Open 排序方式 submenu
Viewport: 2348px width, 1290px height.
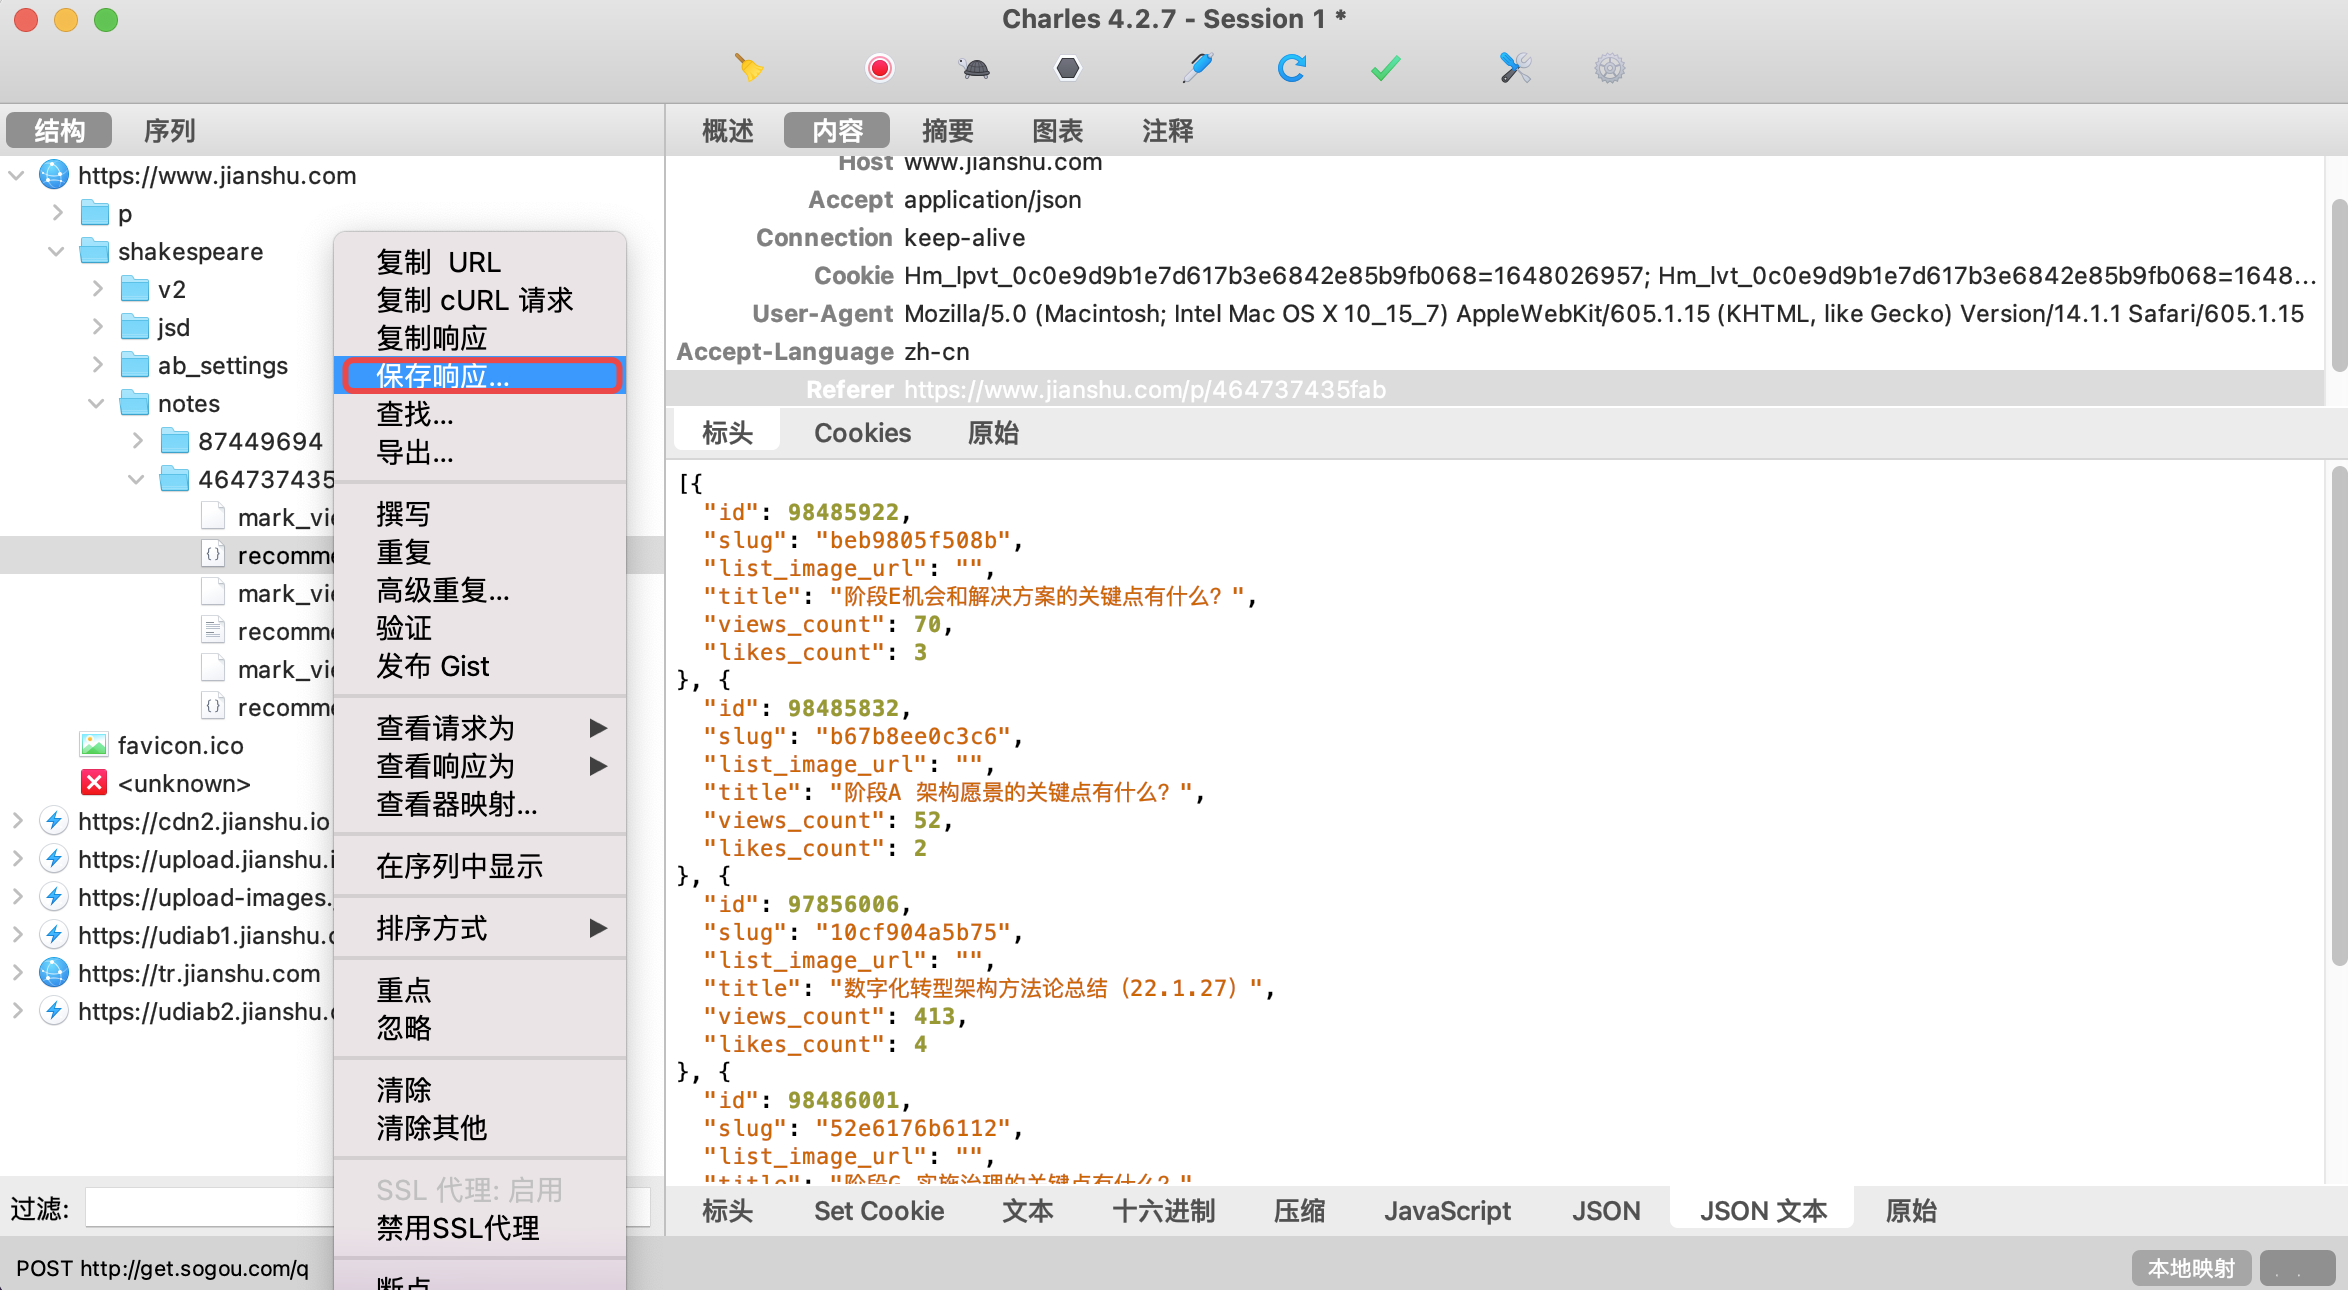click(480, 928)
